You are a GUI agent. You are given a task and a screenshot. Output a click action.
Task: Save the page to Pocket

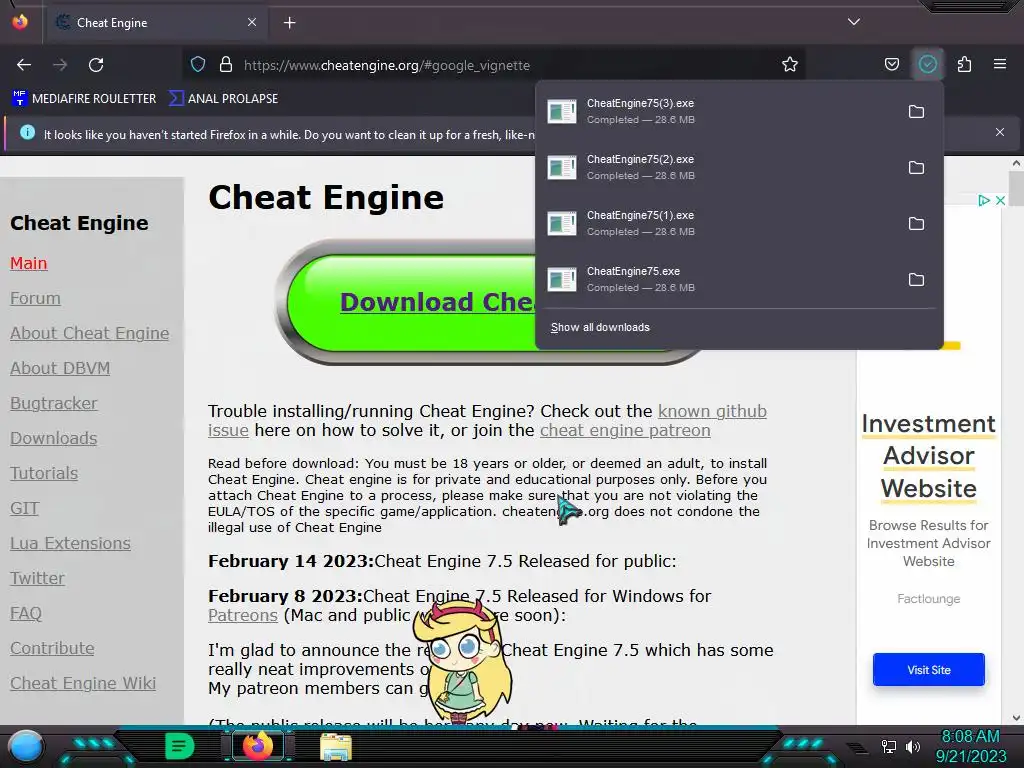(x=891, y=65)
